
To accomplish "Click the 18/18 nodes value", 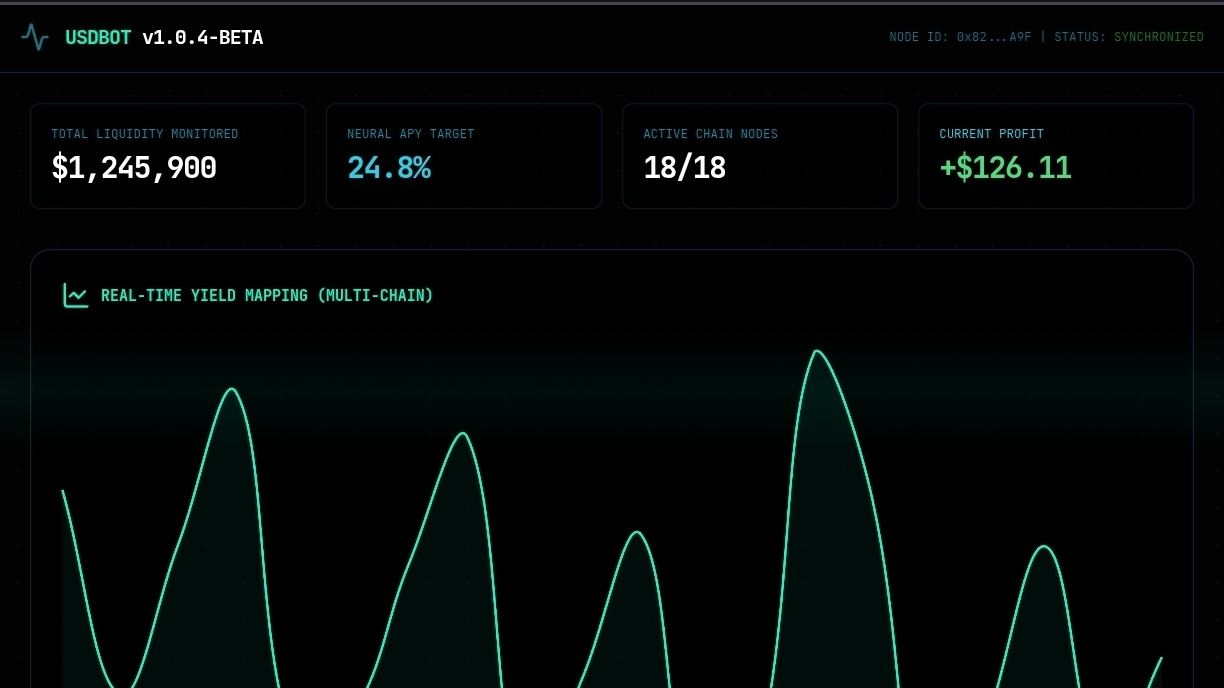I will pos(685,167).
